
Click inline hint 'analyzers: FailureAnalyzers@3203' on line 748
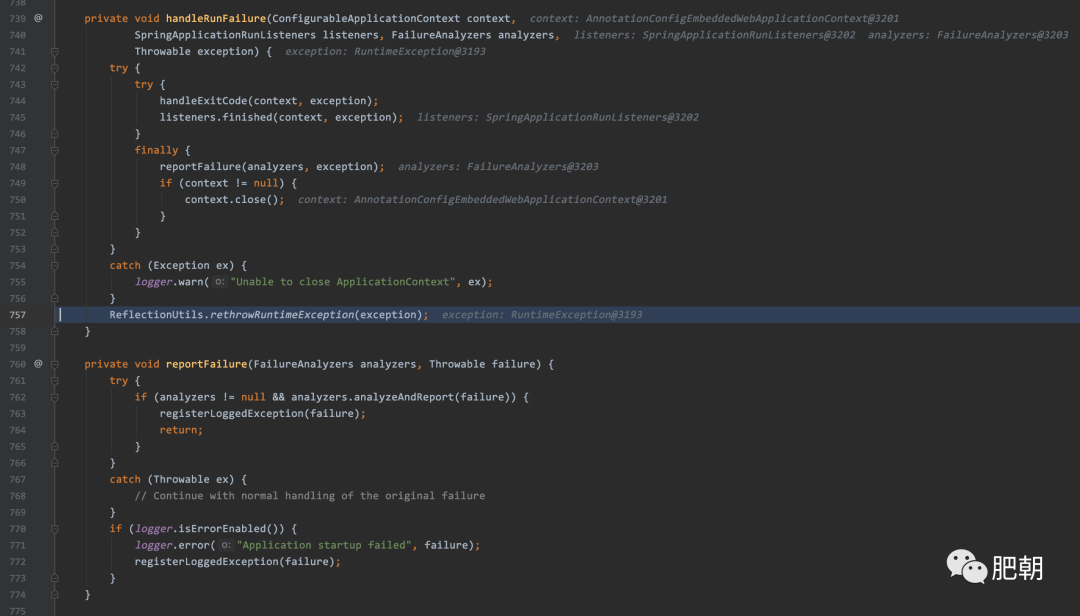[498, 167]
